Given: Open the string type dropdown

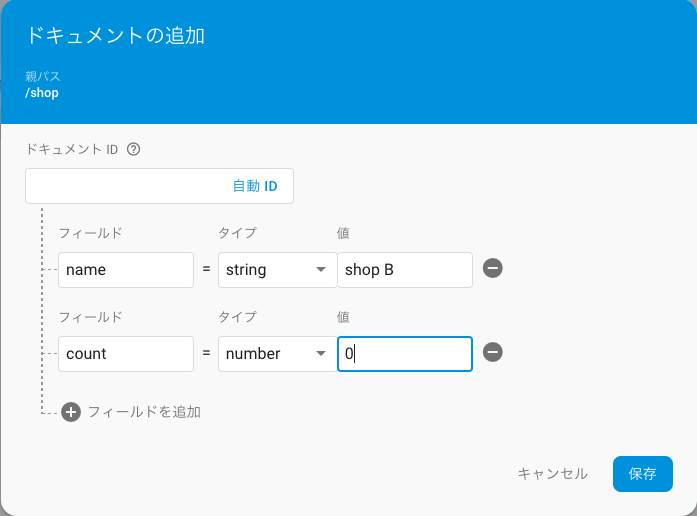Looking at the screenshot, I should pyautogui.click(x=277, y=270).
